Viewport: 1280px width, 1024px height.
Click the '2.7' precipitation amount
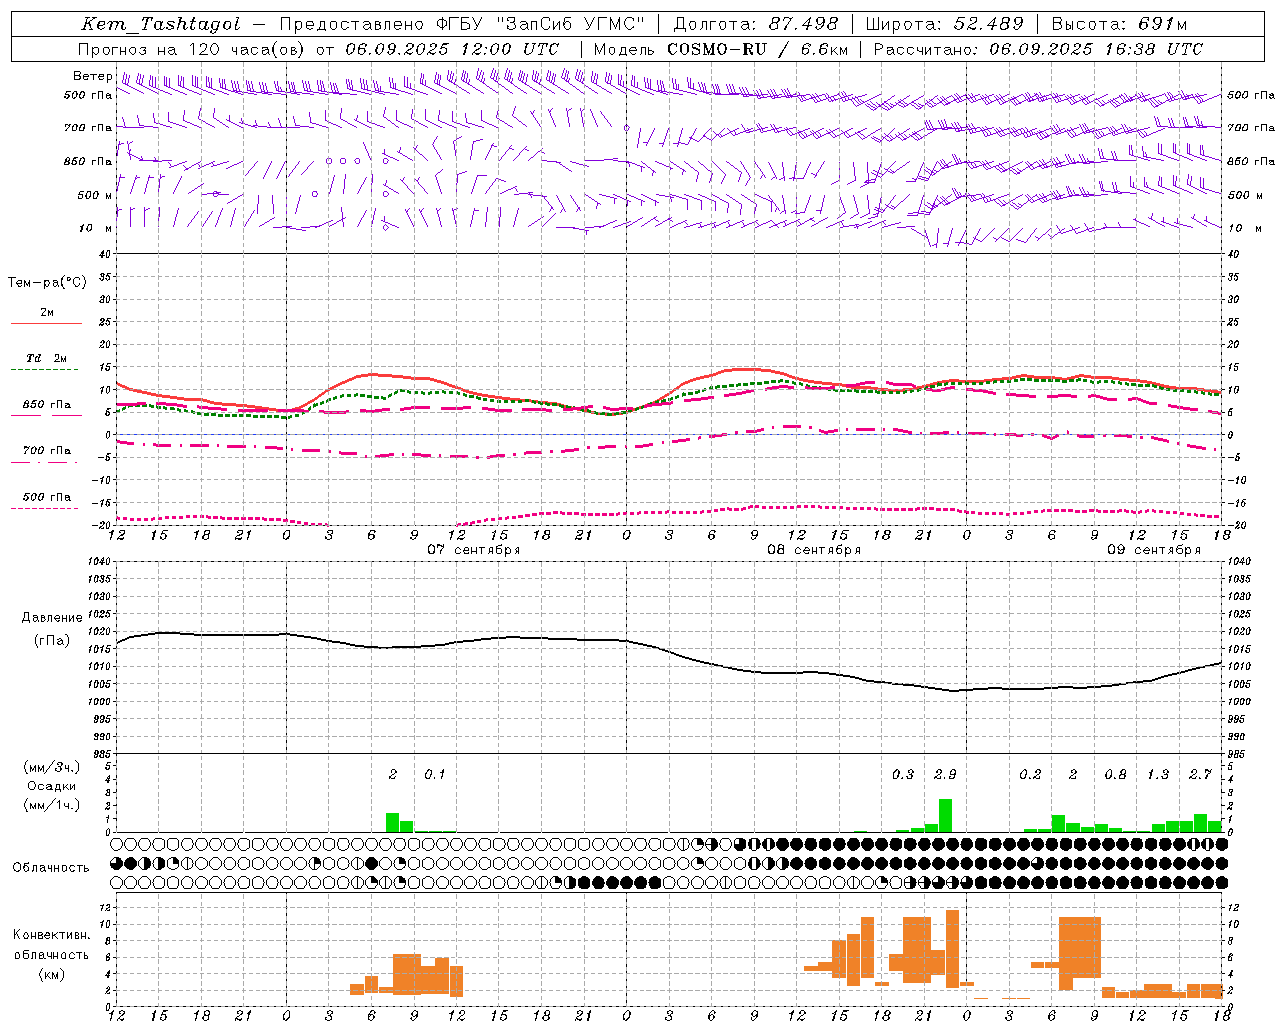click(x=1200, y=774)
